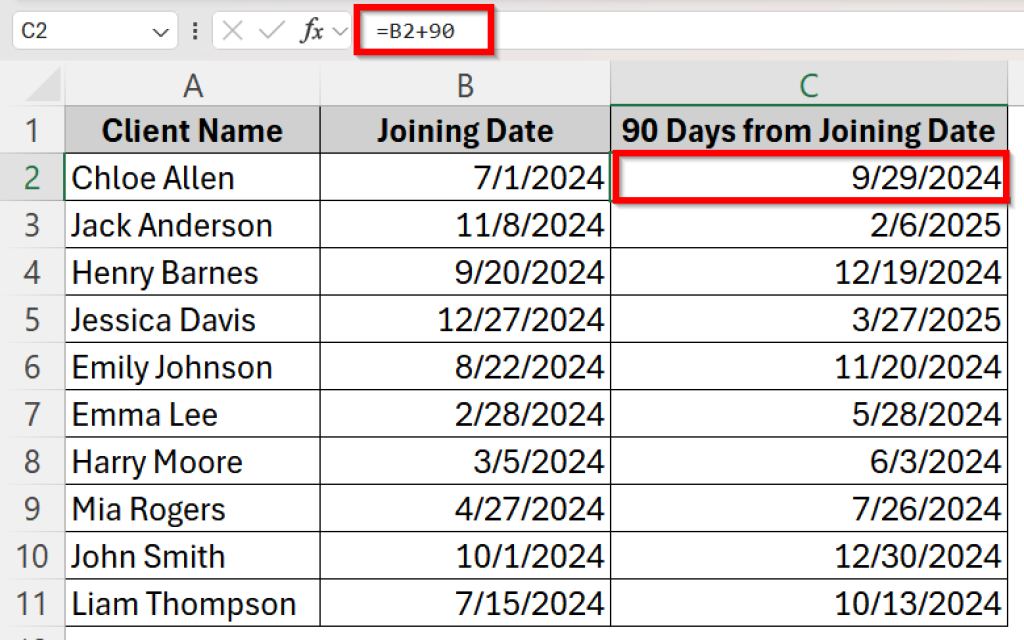Image resolution: width=1024 pixels, height=640 pixels.
Task: Click the Cancel (X) icon in formula bar
Action: click(x=233, y=31)
